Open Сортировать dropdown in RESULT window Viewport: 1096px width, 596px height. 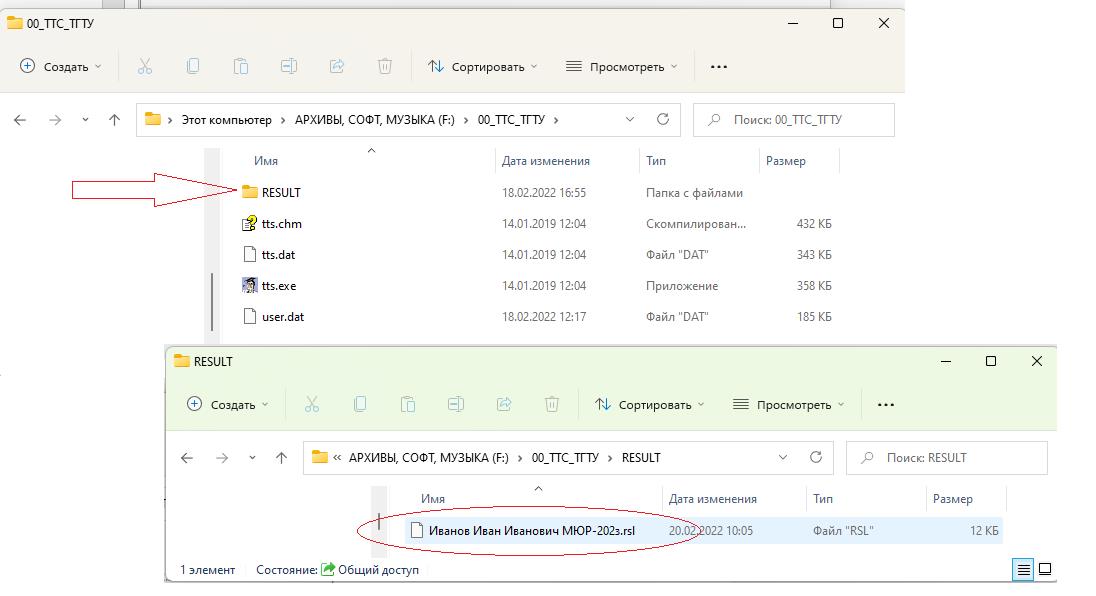pos(650,405)
